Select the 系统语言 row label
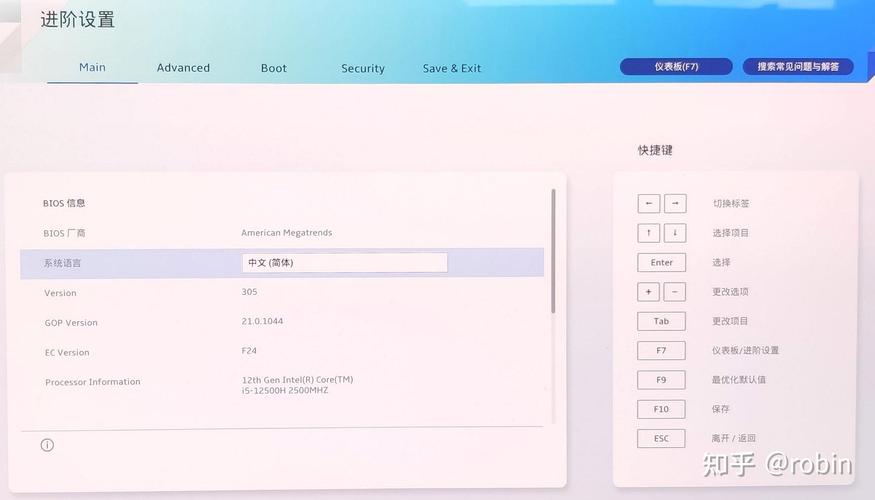This screenshot has height=500, width=875. [62, 263]
